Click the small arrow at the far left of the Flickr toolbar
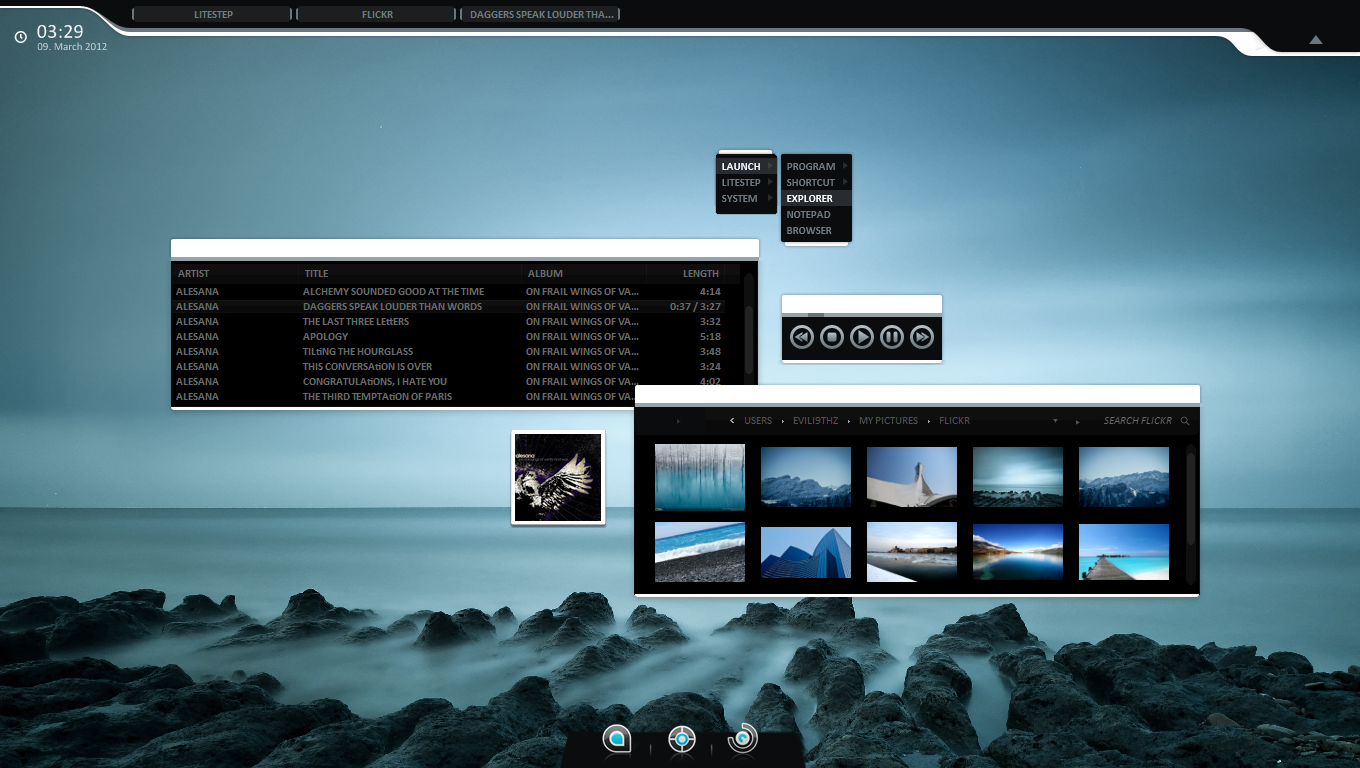The image size is (1360, 768). coord(678,421)
